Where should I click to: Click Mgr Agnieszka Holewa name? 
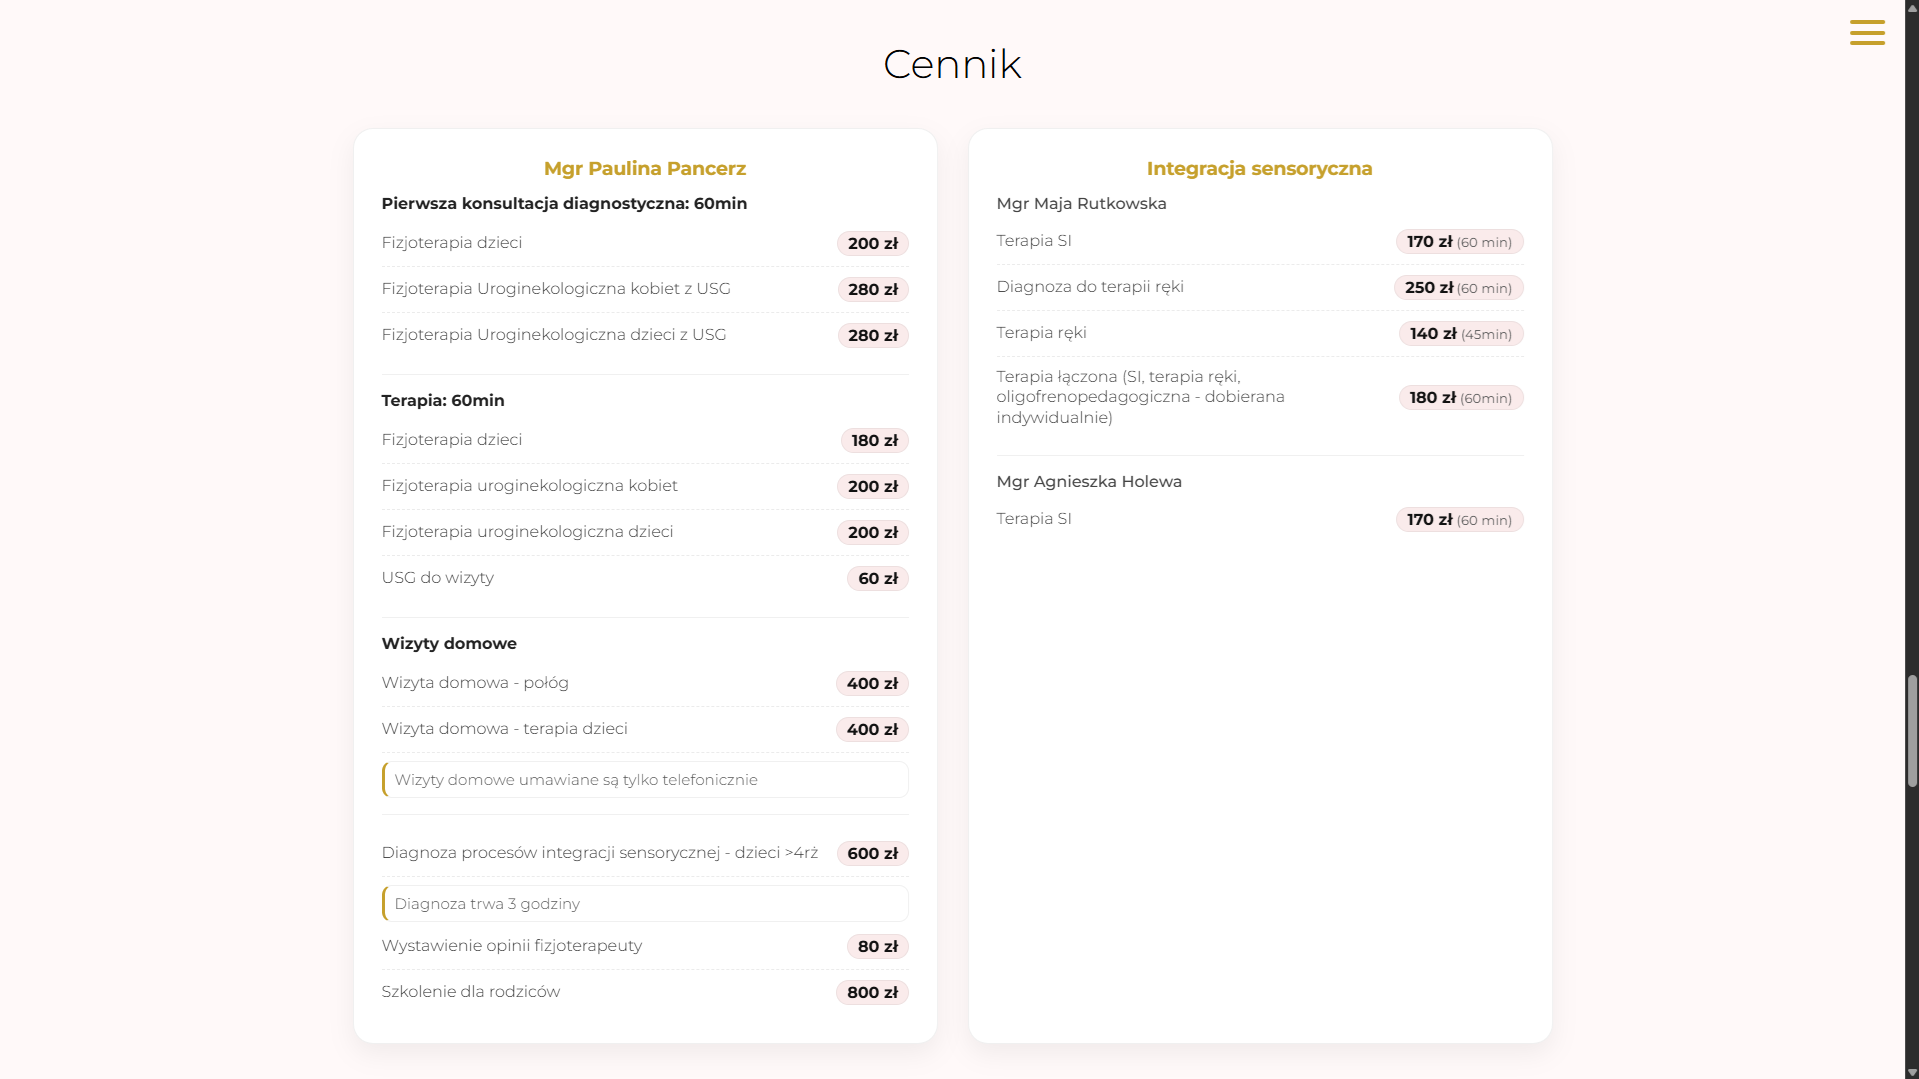click(1089, 481)
